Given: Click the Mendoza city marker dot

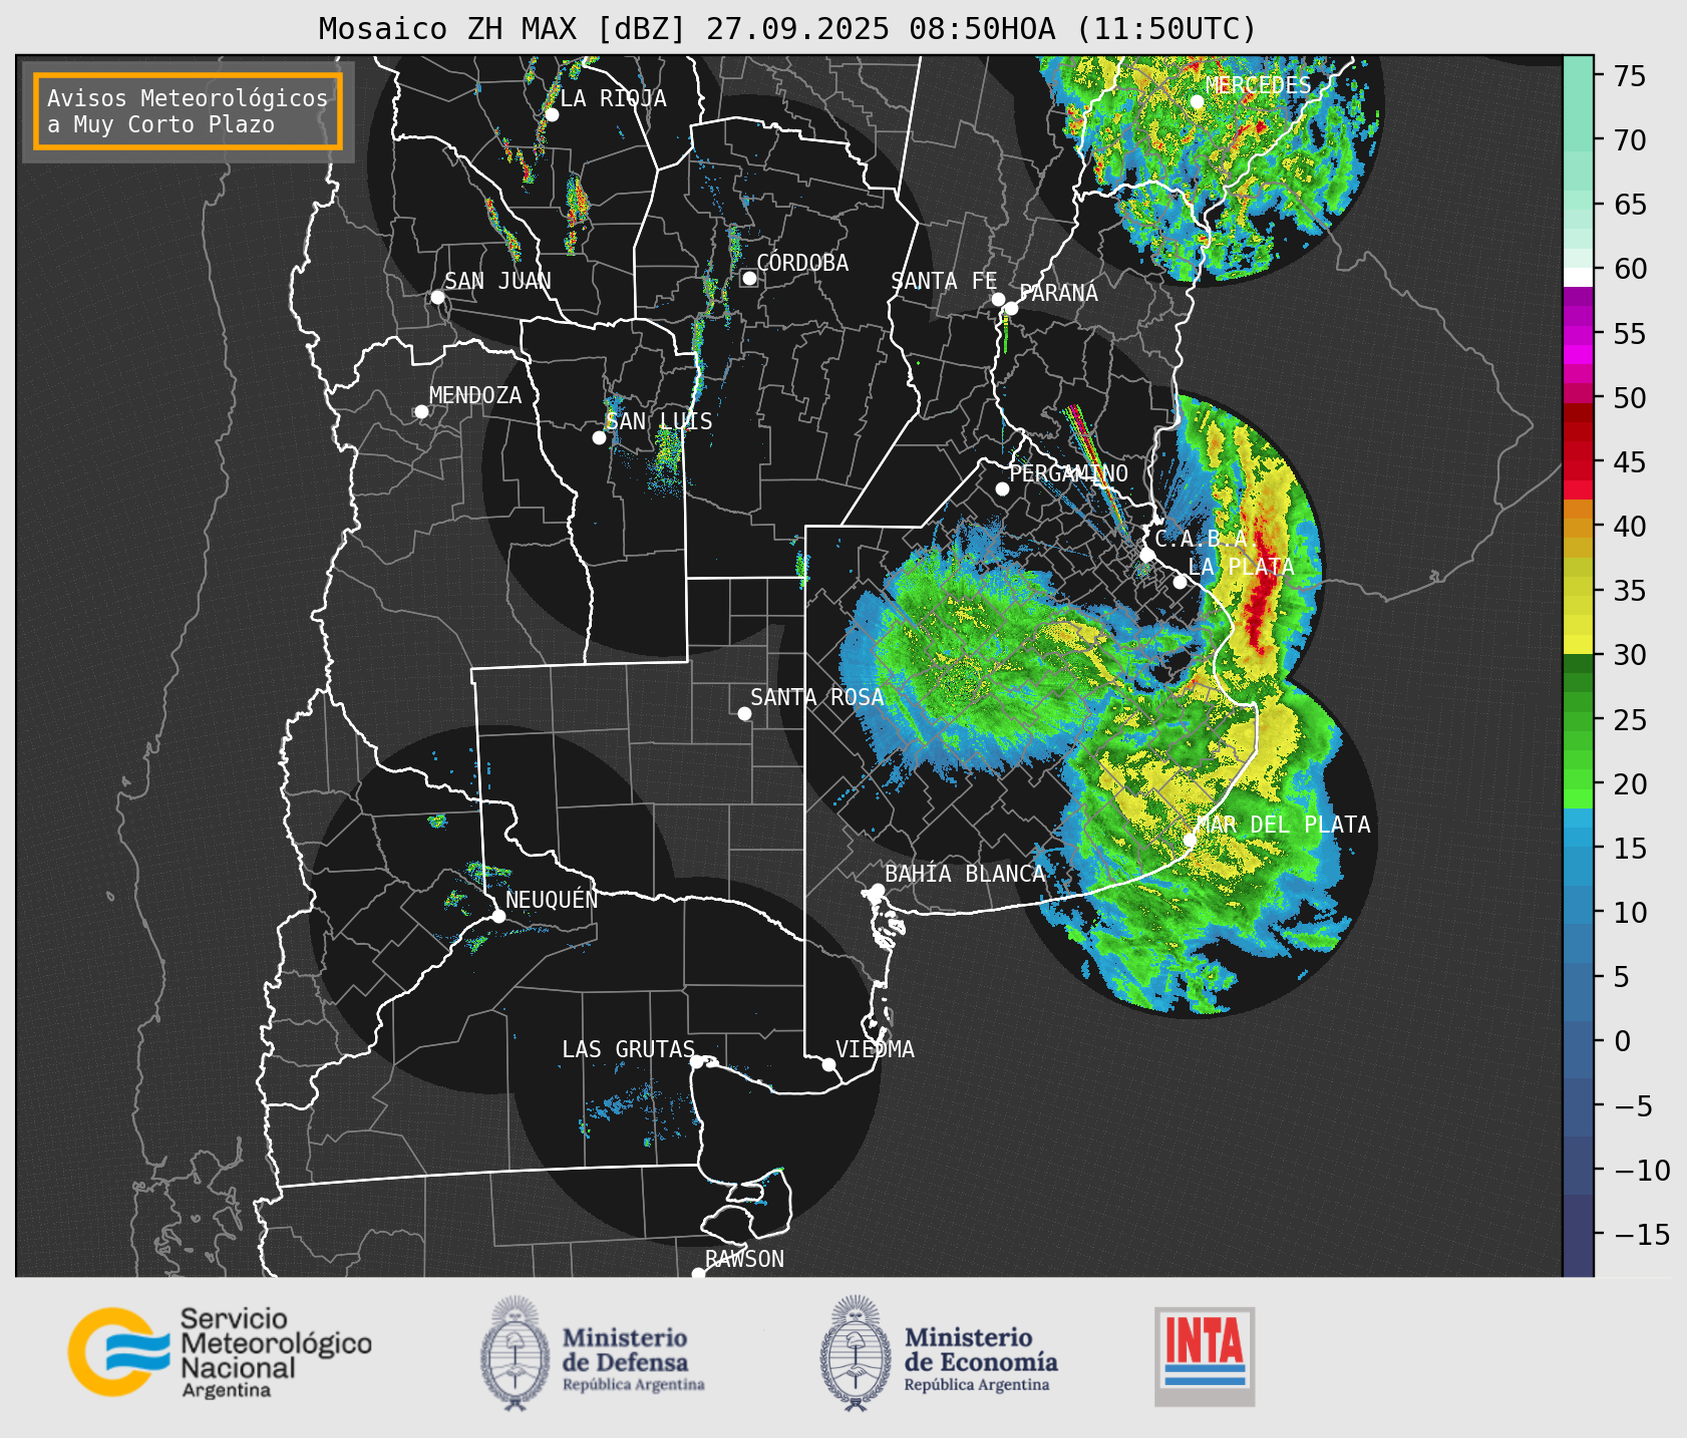Looking at the screenshot, I should point(421,412).
